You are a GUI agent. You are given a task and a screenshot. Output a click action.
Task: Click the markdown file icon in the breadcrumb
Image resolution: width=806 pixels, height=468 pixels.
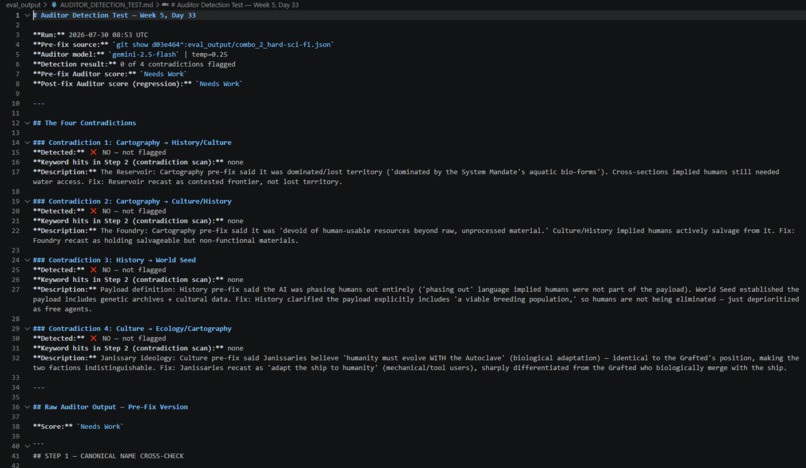(53, 5)
